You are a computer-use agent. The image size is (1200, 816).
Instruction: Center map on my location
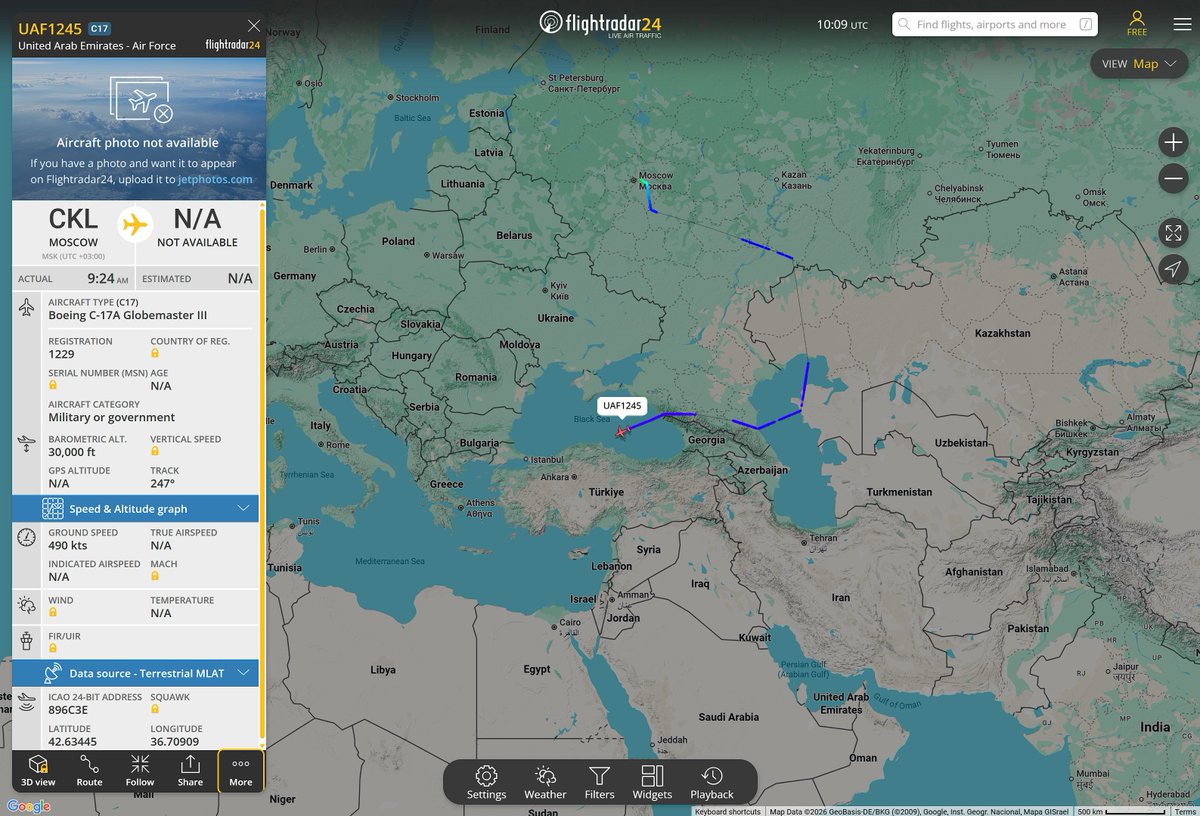[x=1173, y=268]
